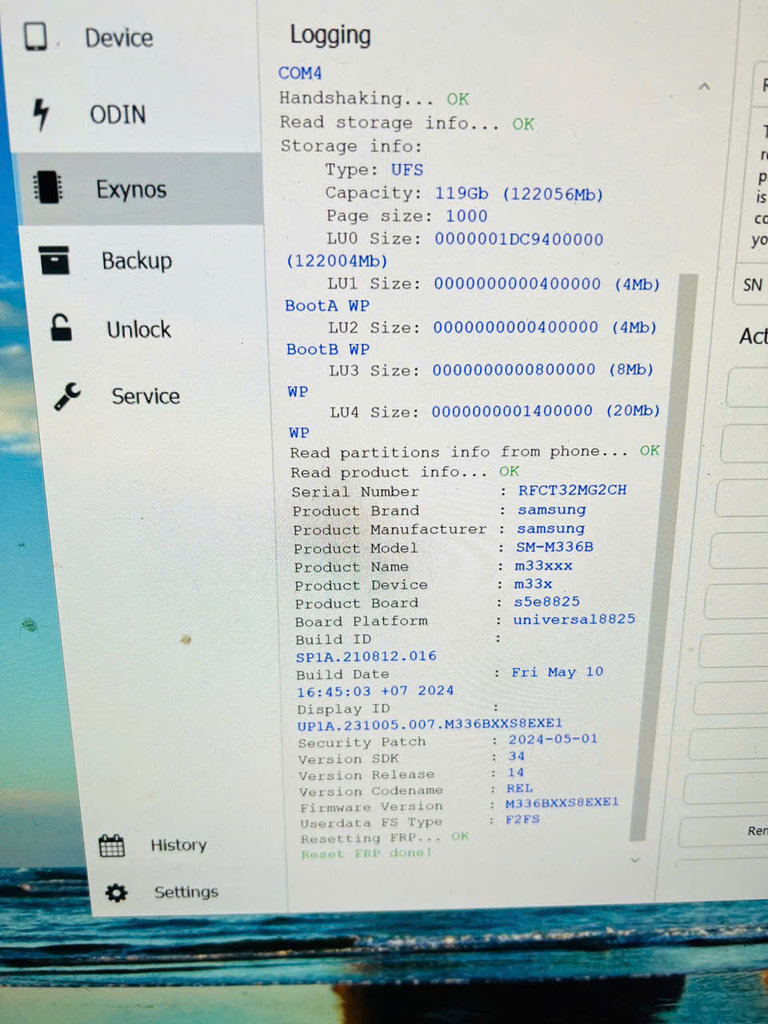Click page size value 1000
The image size is (768, 1024).
pyautogui.click(x=466, y=216)
